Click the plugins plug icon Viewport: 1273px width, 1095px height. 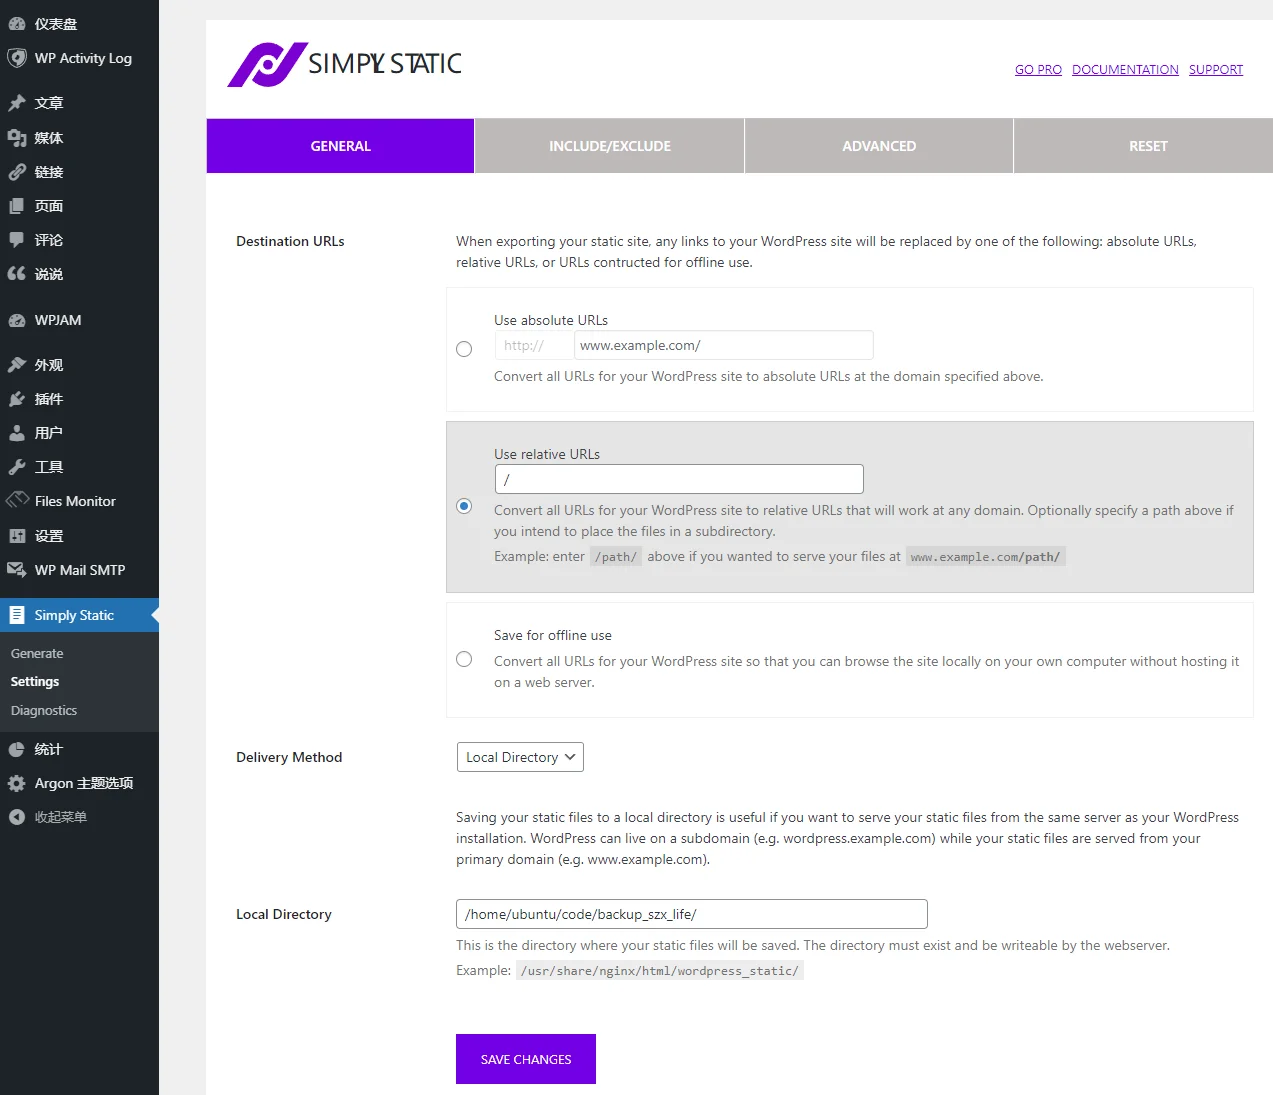click(17, 399)
